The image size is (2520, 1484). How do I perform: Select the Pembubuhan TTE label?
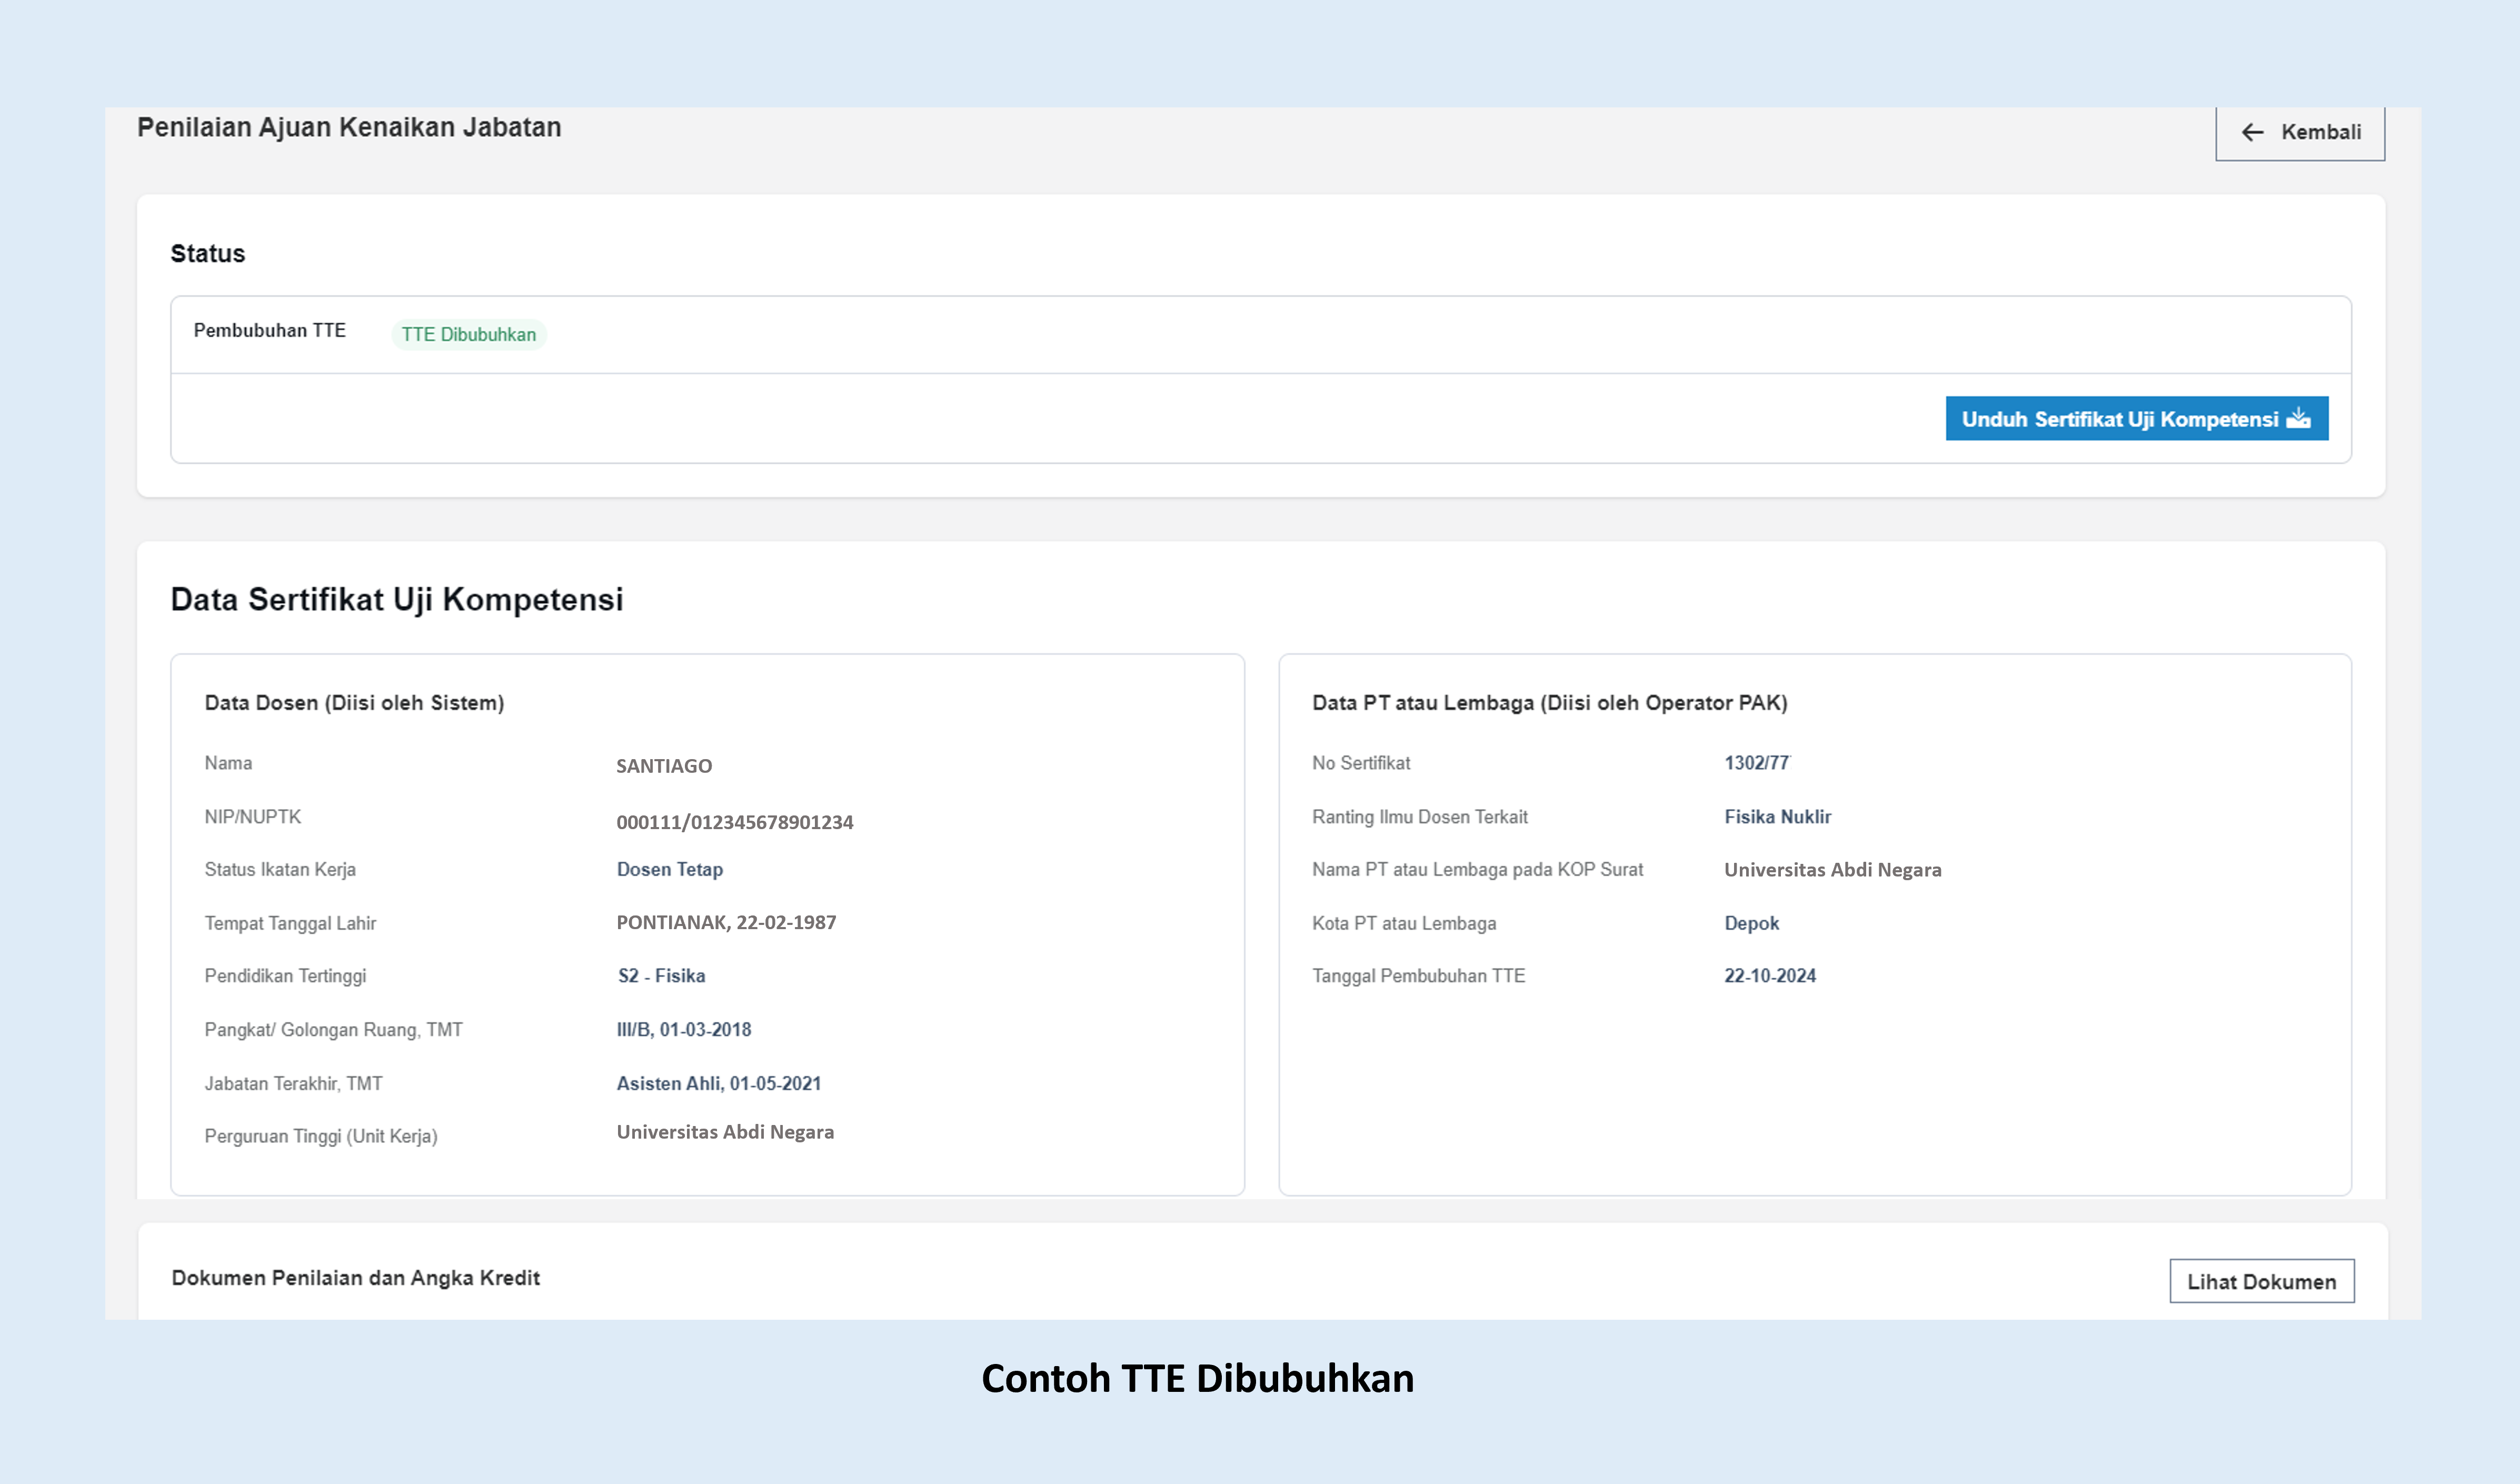pyautogui.click(x=270, y=330)
